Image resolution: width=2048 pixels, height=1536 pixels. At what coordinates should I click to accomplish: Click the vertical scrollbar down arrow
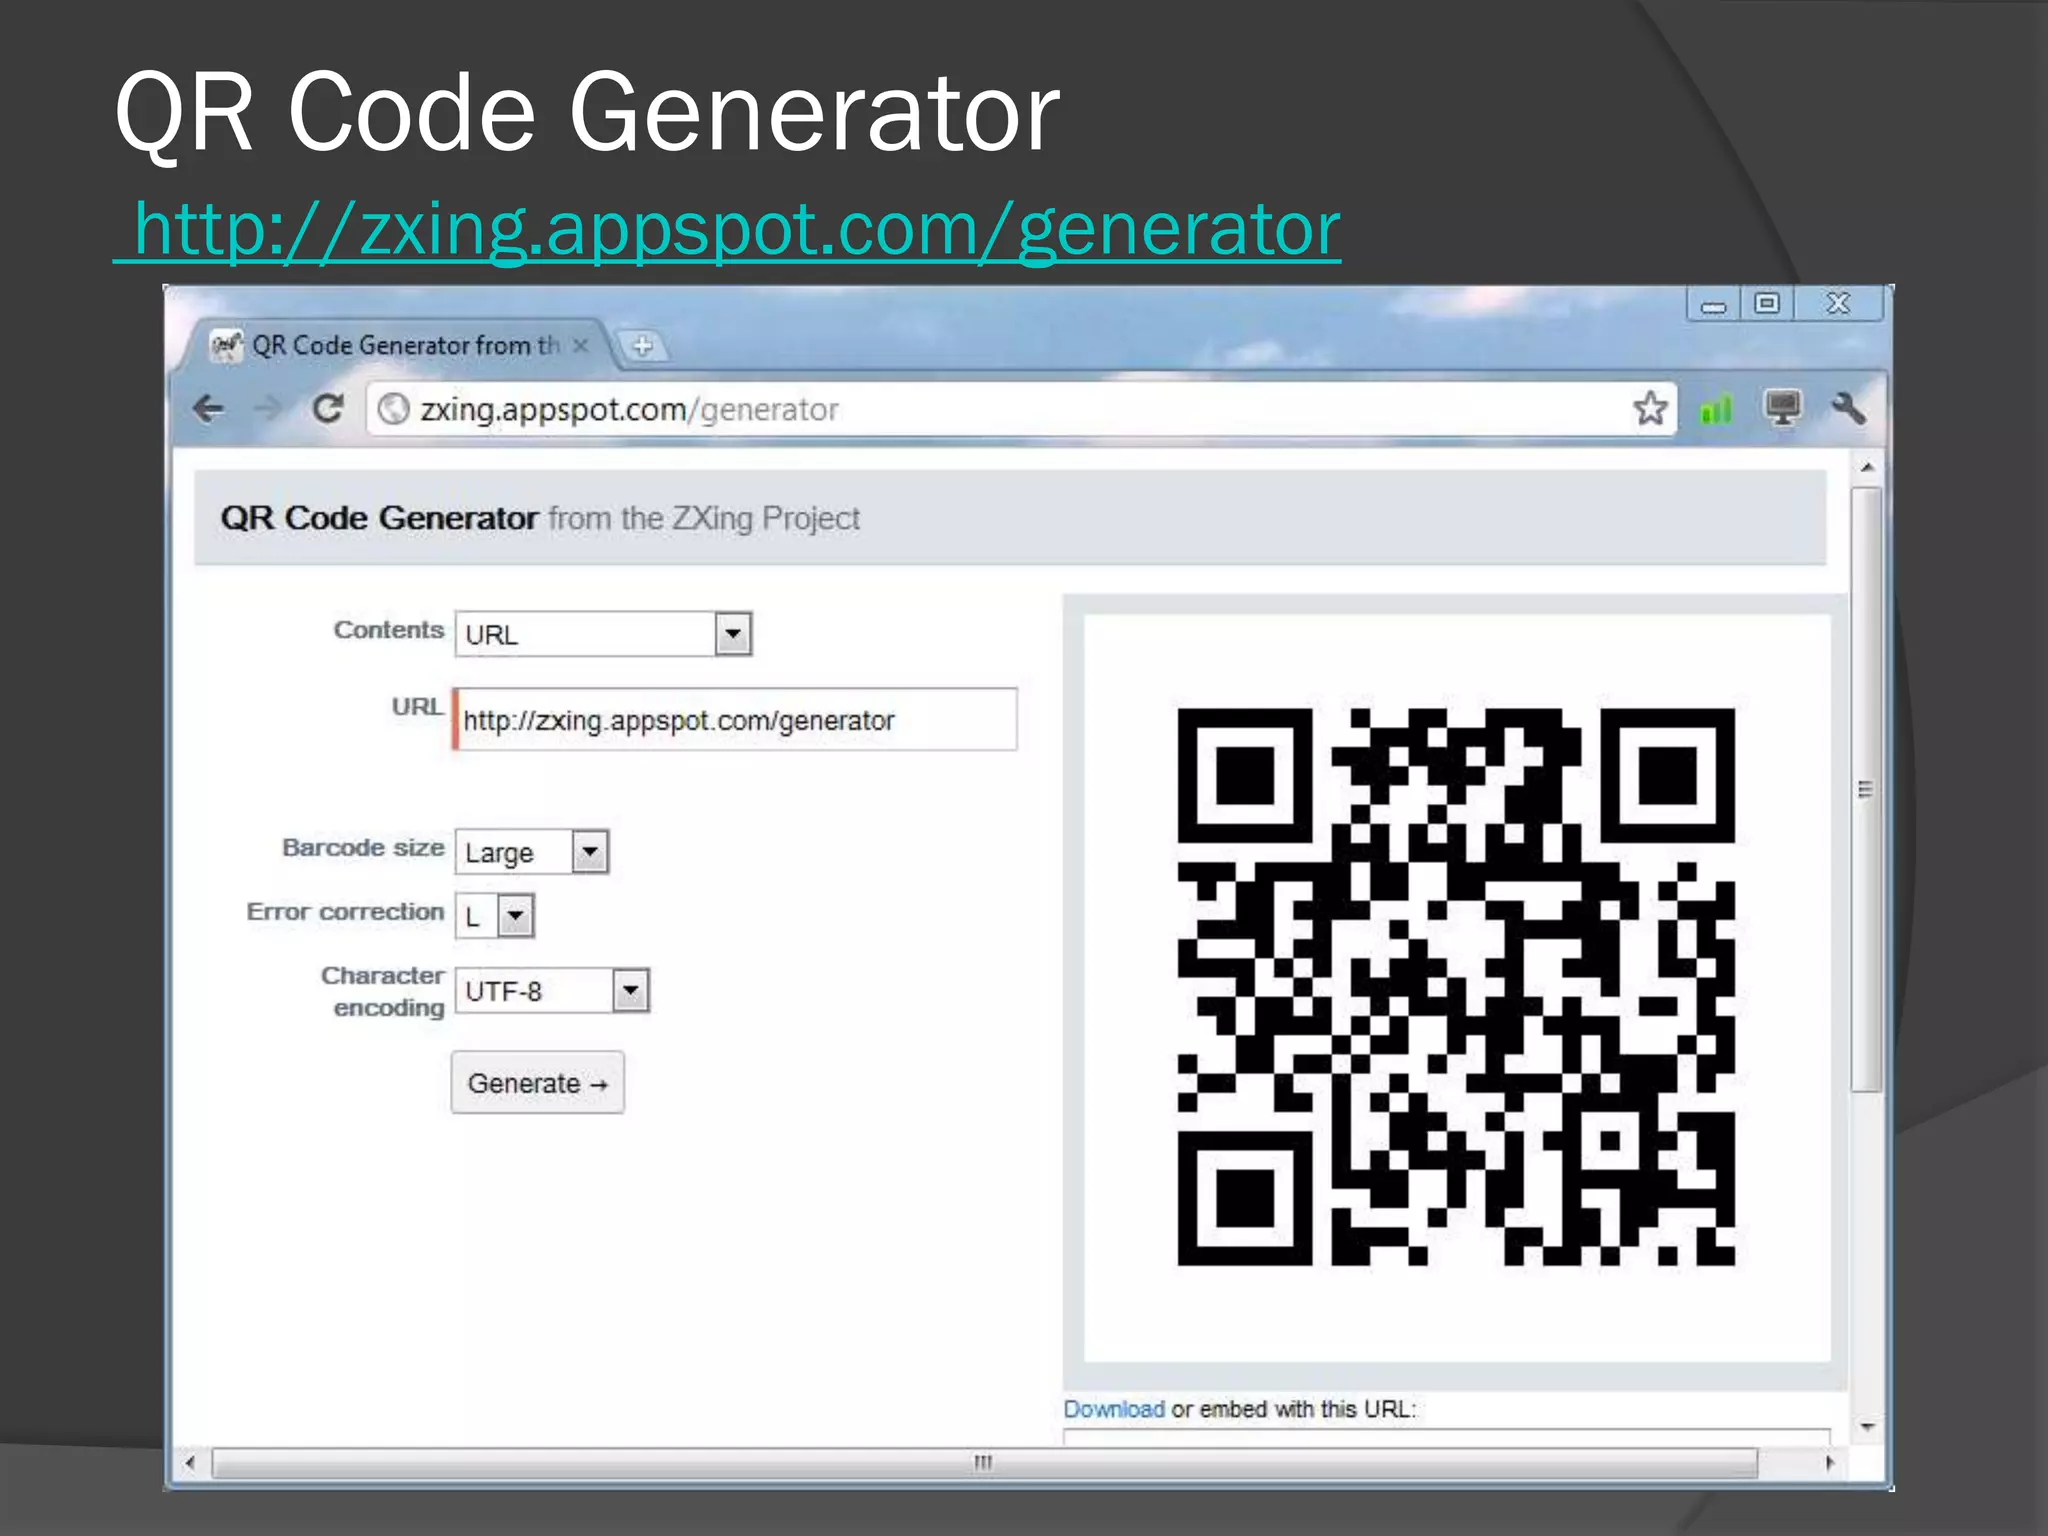(1866, 1427)
